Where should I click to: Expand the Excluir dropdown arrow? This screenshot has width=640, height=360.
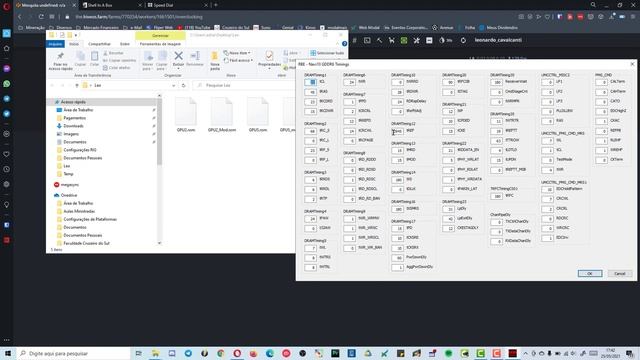(178, 68)
